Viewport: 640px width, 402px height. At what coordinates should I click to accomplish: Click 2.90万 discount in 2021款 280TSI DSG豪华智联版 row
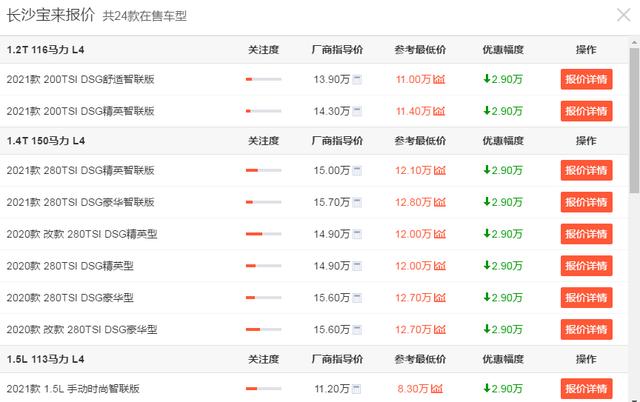(503, 202)
